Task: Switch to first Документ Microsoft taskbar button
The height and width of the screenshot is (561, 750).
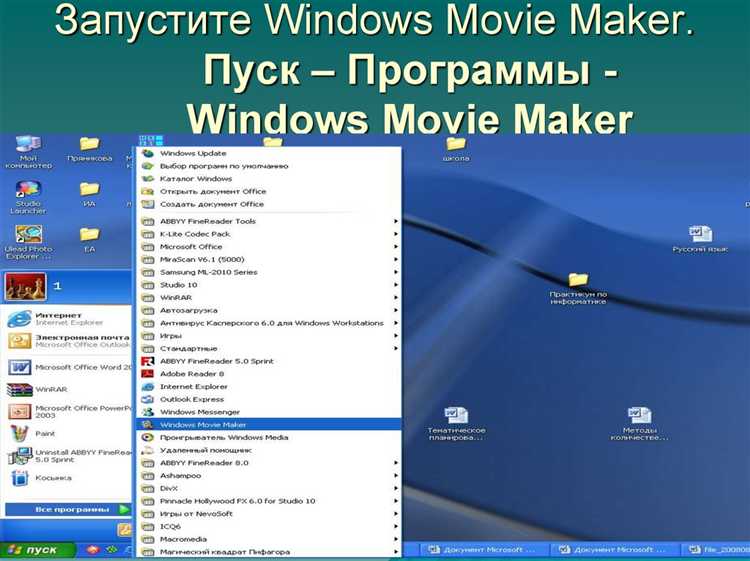Action: point(483,550)
